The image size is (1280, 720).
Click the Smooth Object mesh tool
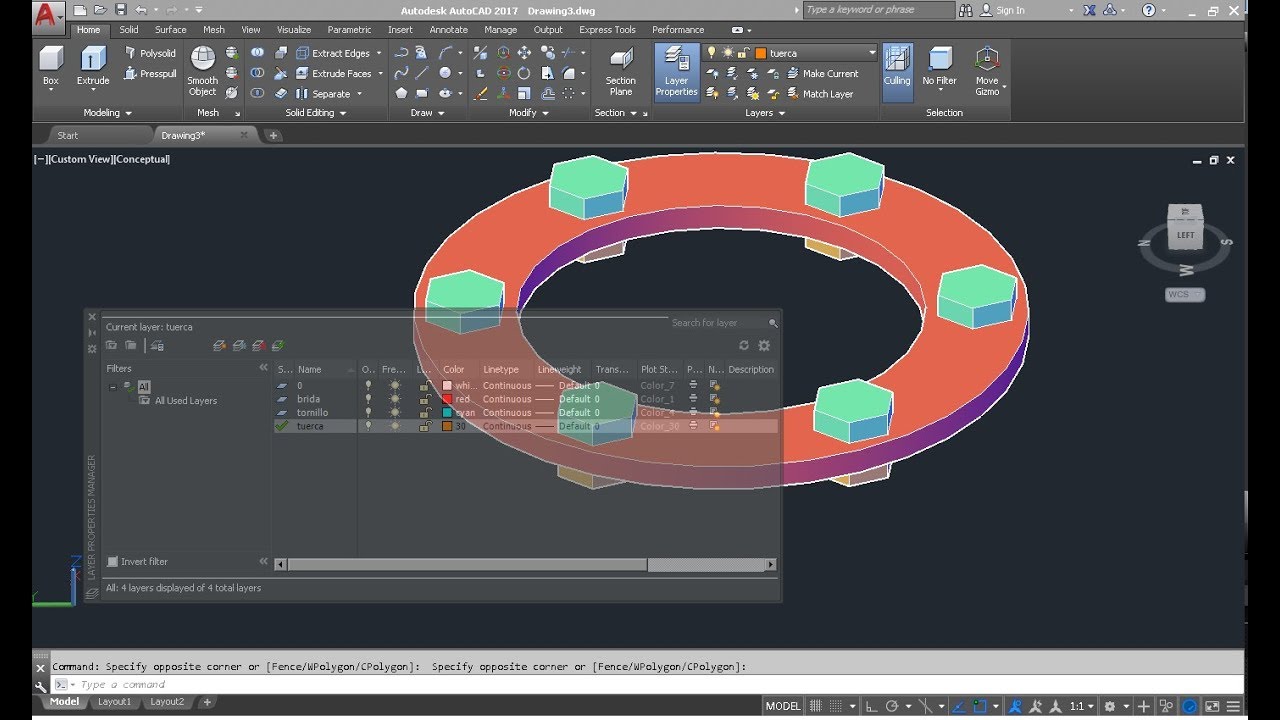point(202,72)
